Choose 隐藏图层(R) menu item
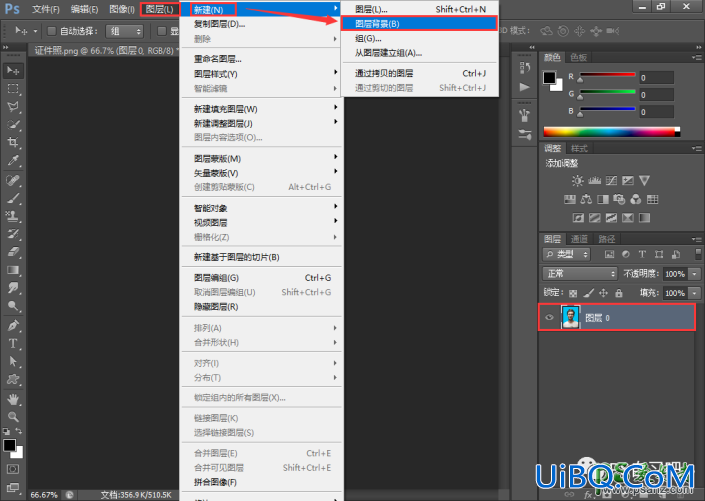 [x=261, y=306]
